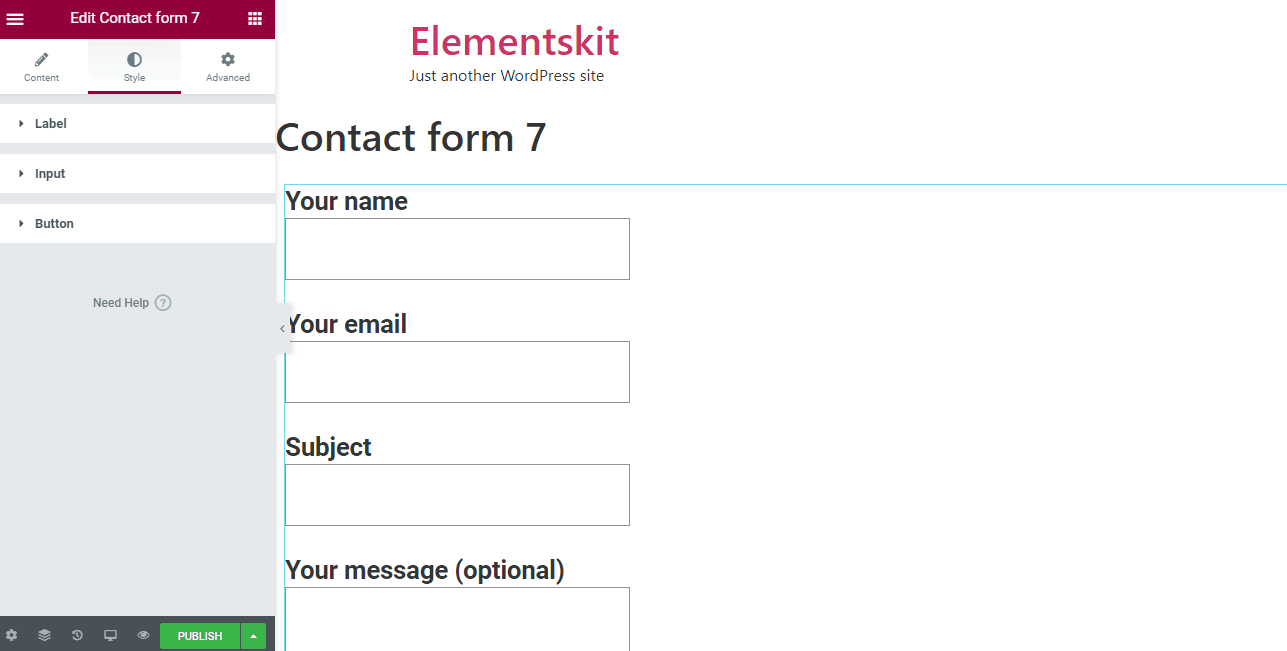Viewport: 1287px width, 651px height.
Task: Click the Need Help question mark icon
Action: 163,303
